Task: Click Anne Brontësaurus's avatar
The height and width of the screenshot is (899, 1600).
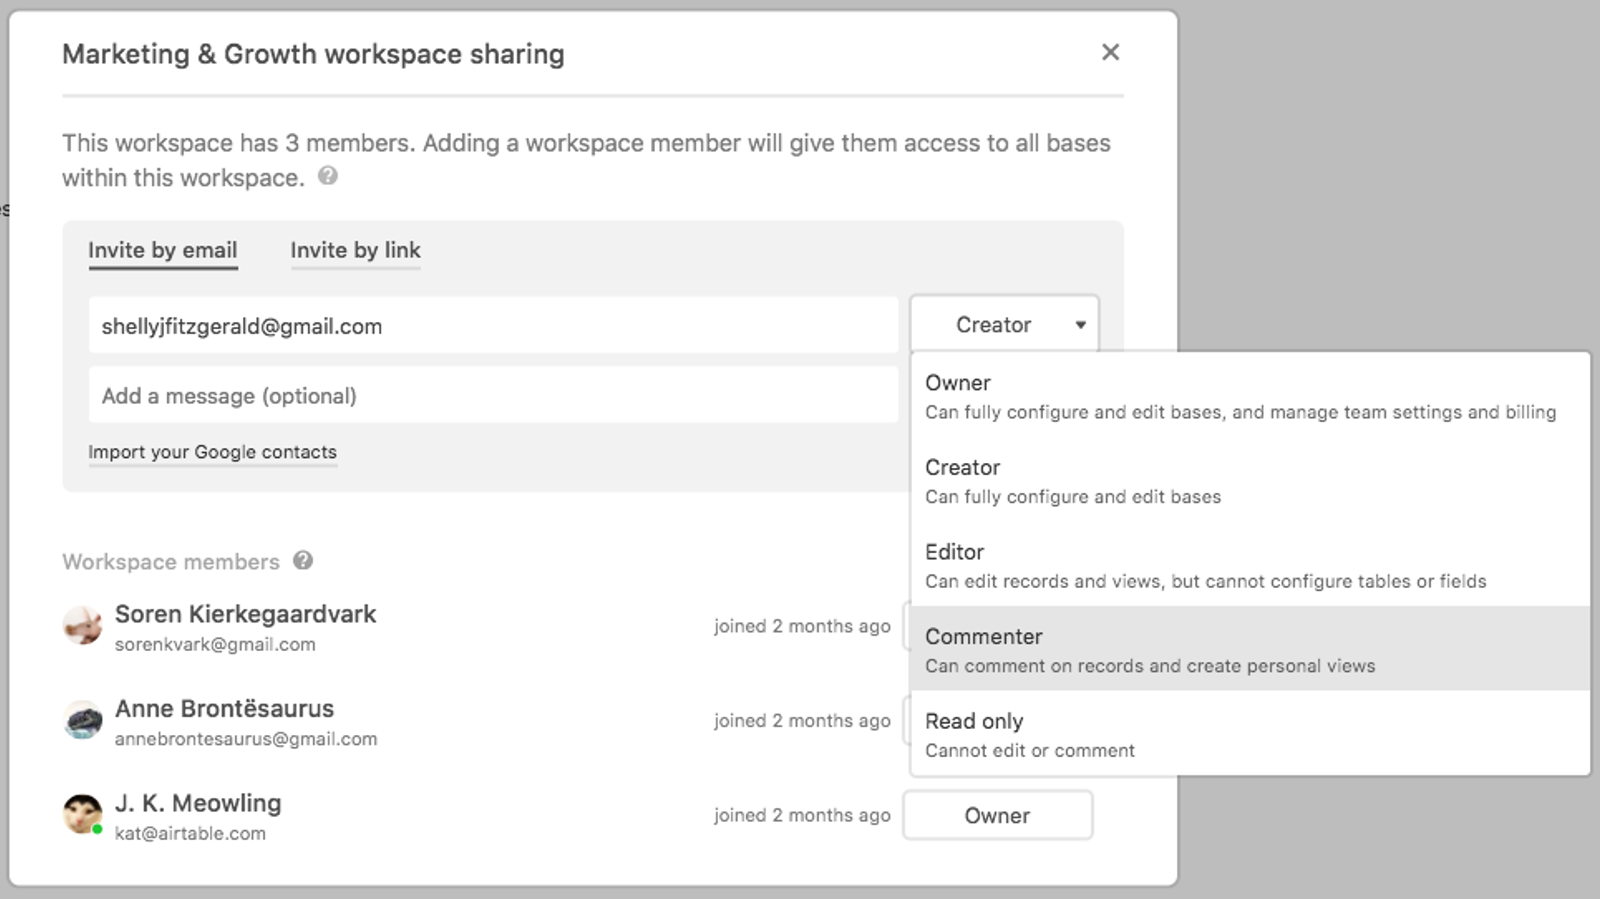Action: (x=82, y=720)
